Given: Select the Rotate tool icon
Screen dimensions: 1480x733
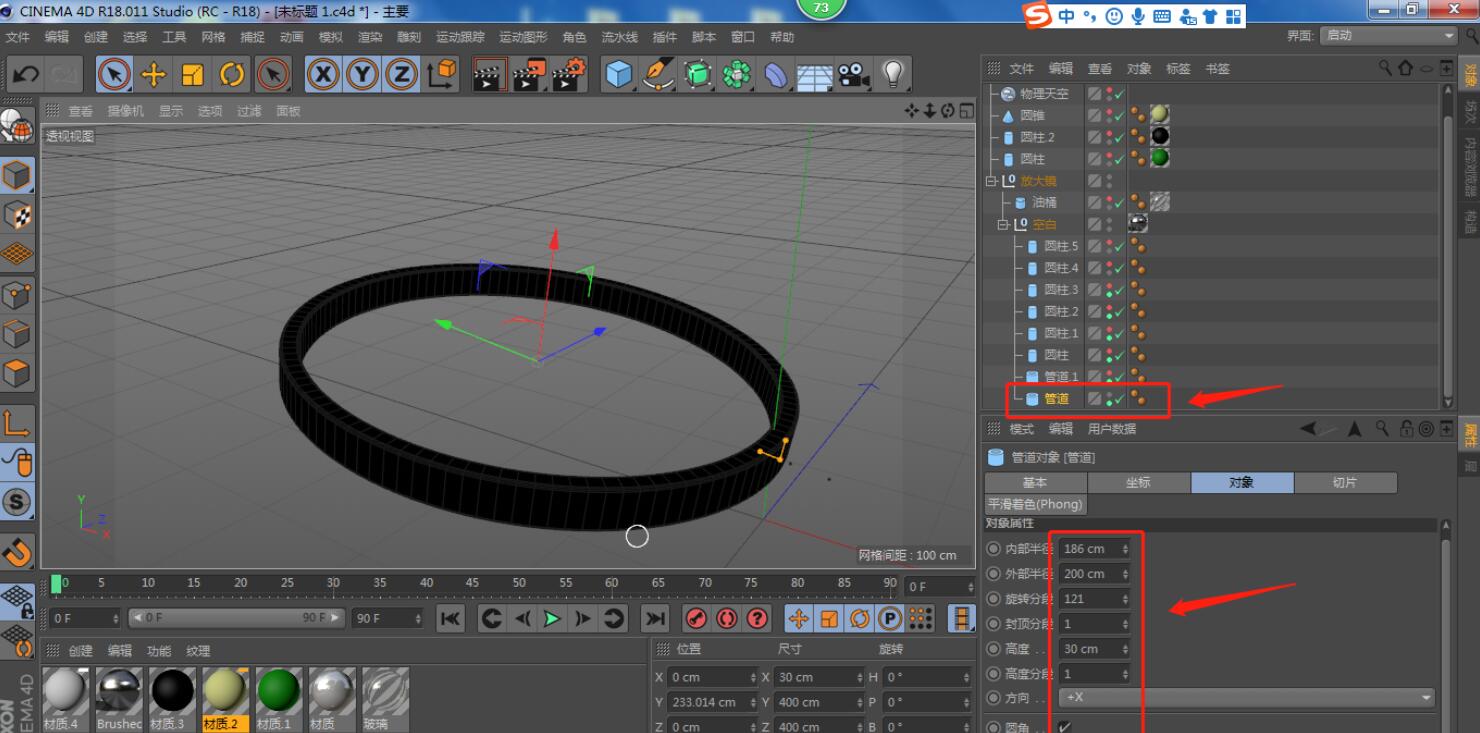Looking at the screenshot, I should click(x=232, y=74).
